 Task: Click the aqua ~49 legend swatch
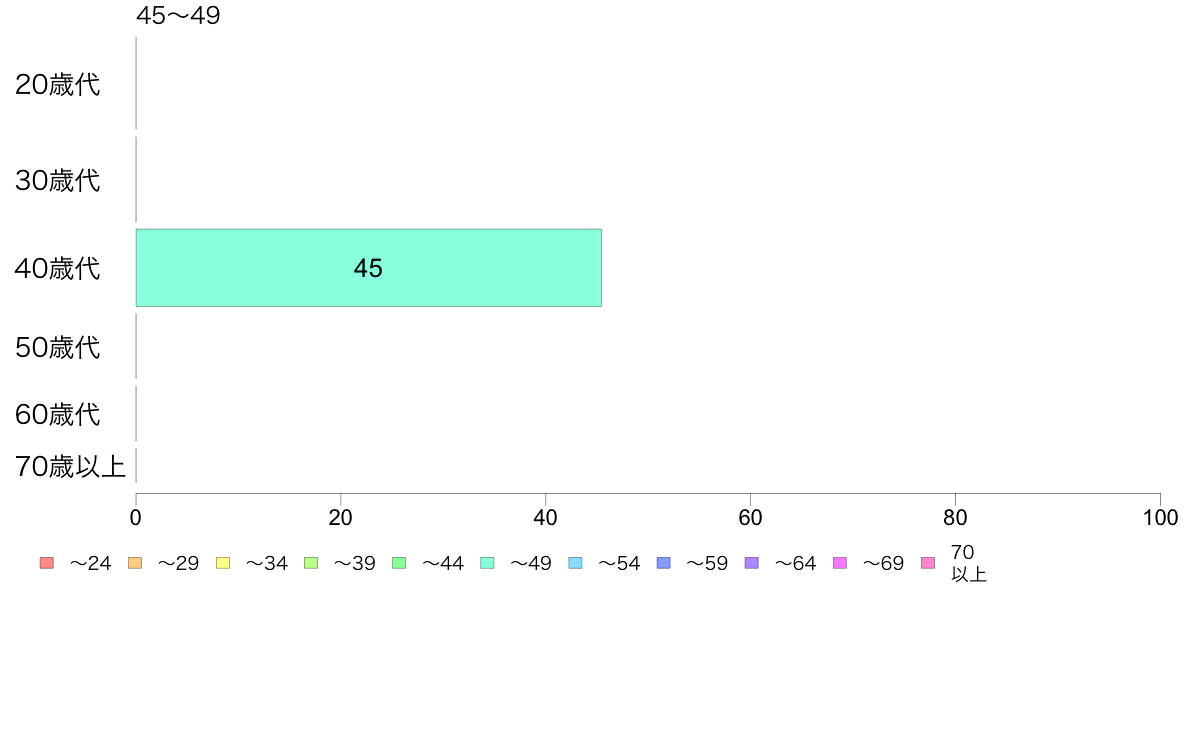point(487,562)
